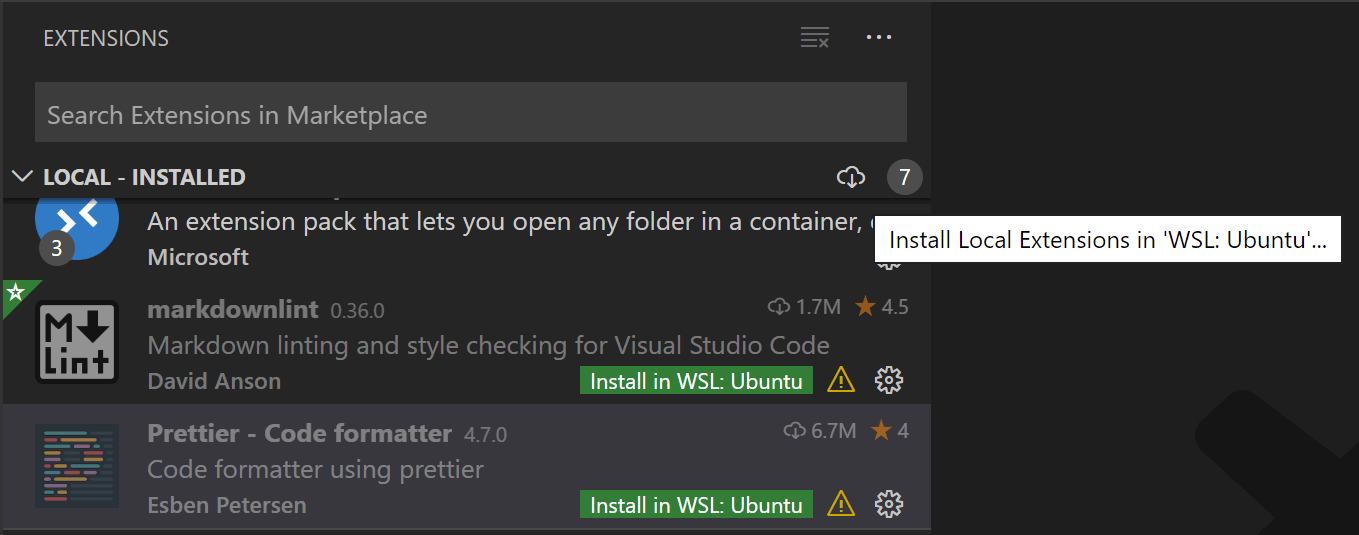1359x535 pixels.
Task: Click the pack badge showing 3
Action: pyautogui.click(x=56, y=248)
